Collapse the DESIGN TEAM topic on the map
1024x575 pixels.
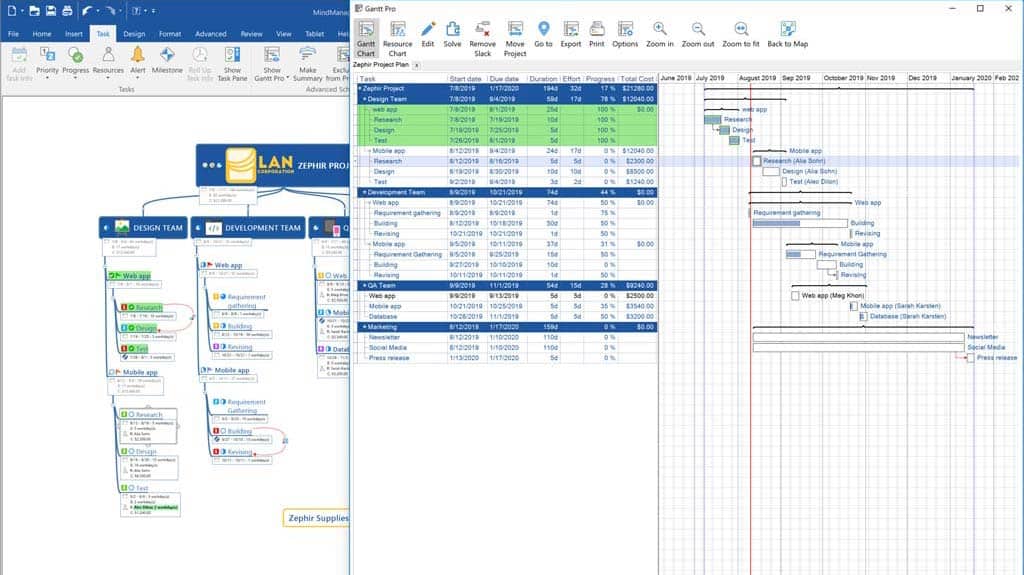click(x=106, y=228)
